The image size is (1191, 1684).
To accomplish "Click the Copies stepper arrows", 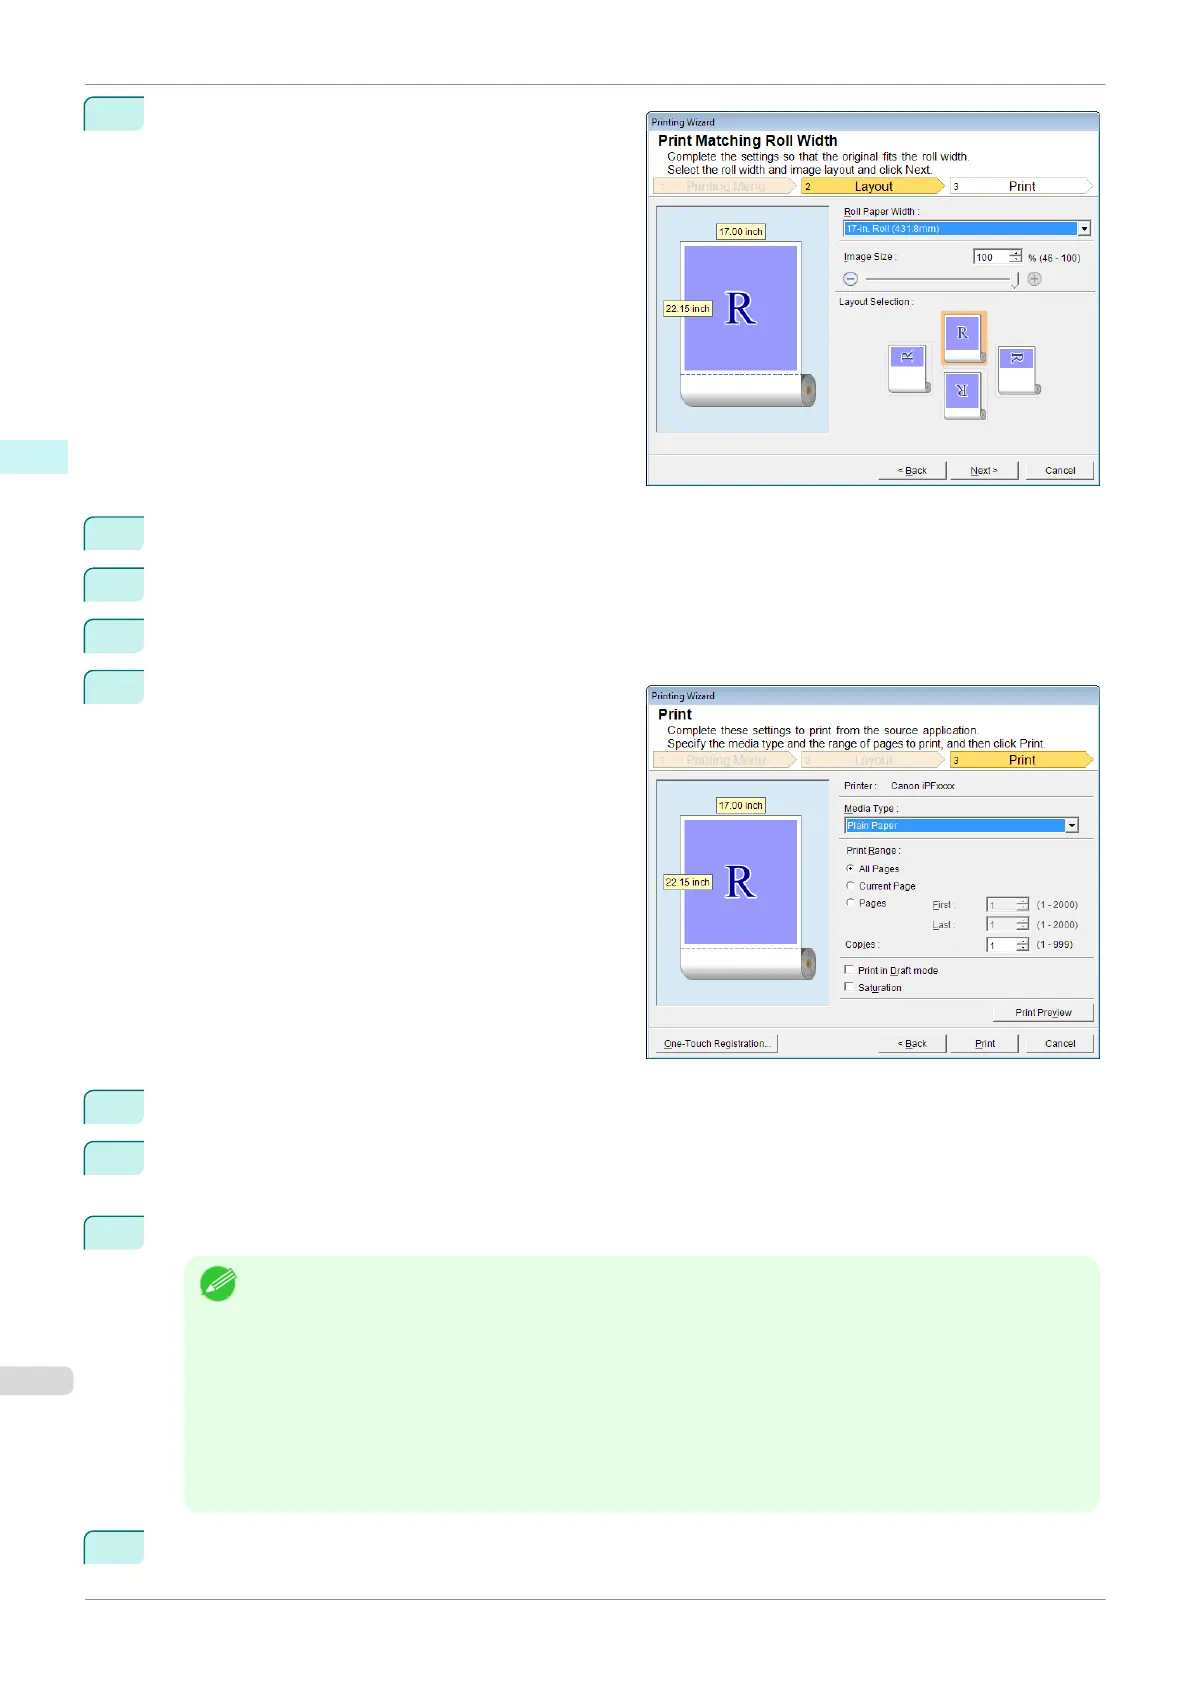I will (x=1022, y=945).
